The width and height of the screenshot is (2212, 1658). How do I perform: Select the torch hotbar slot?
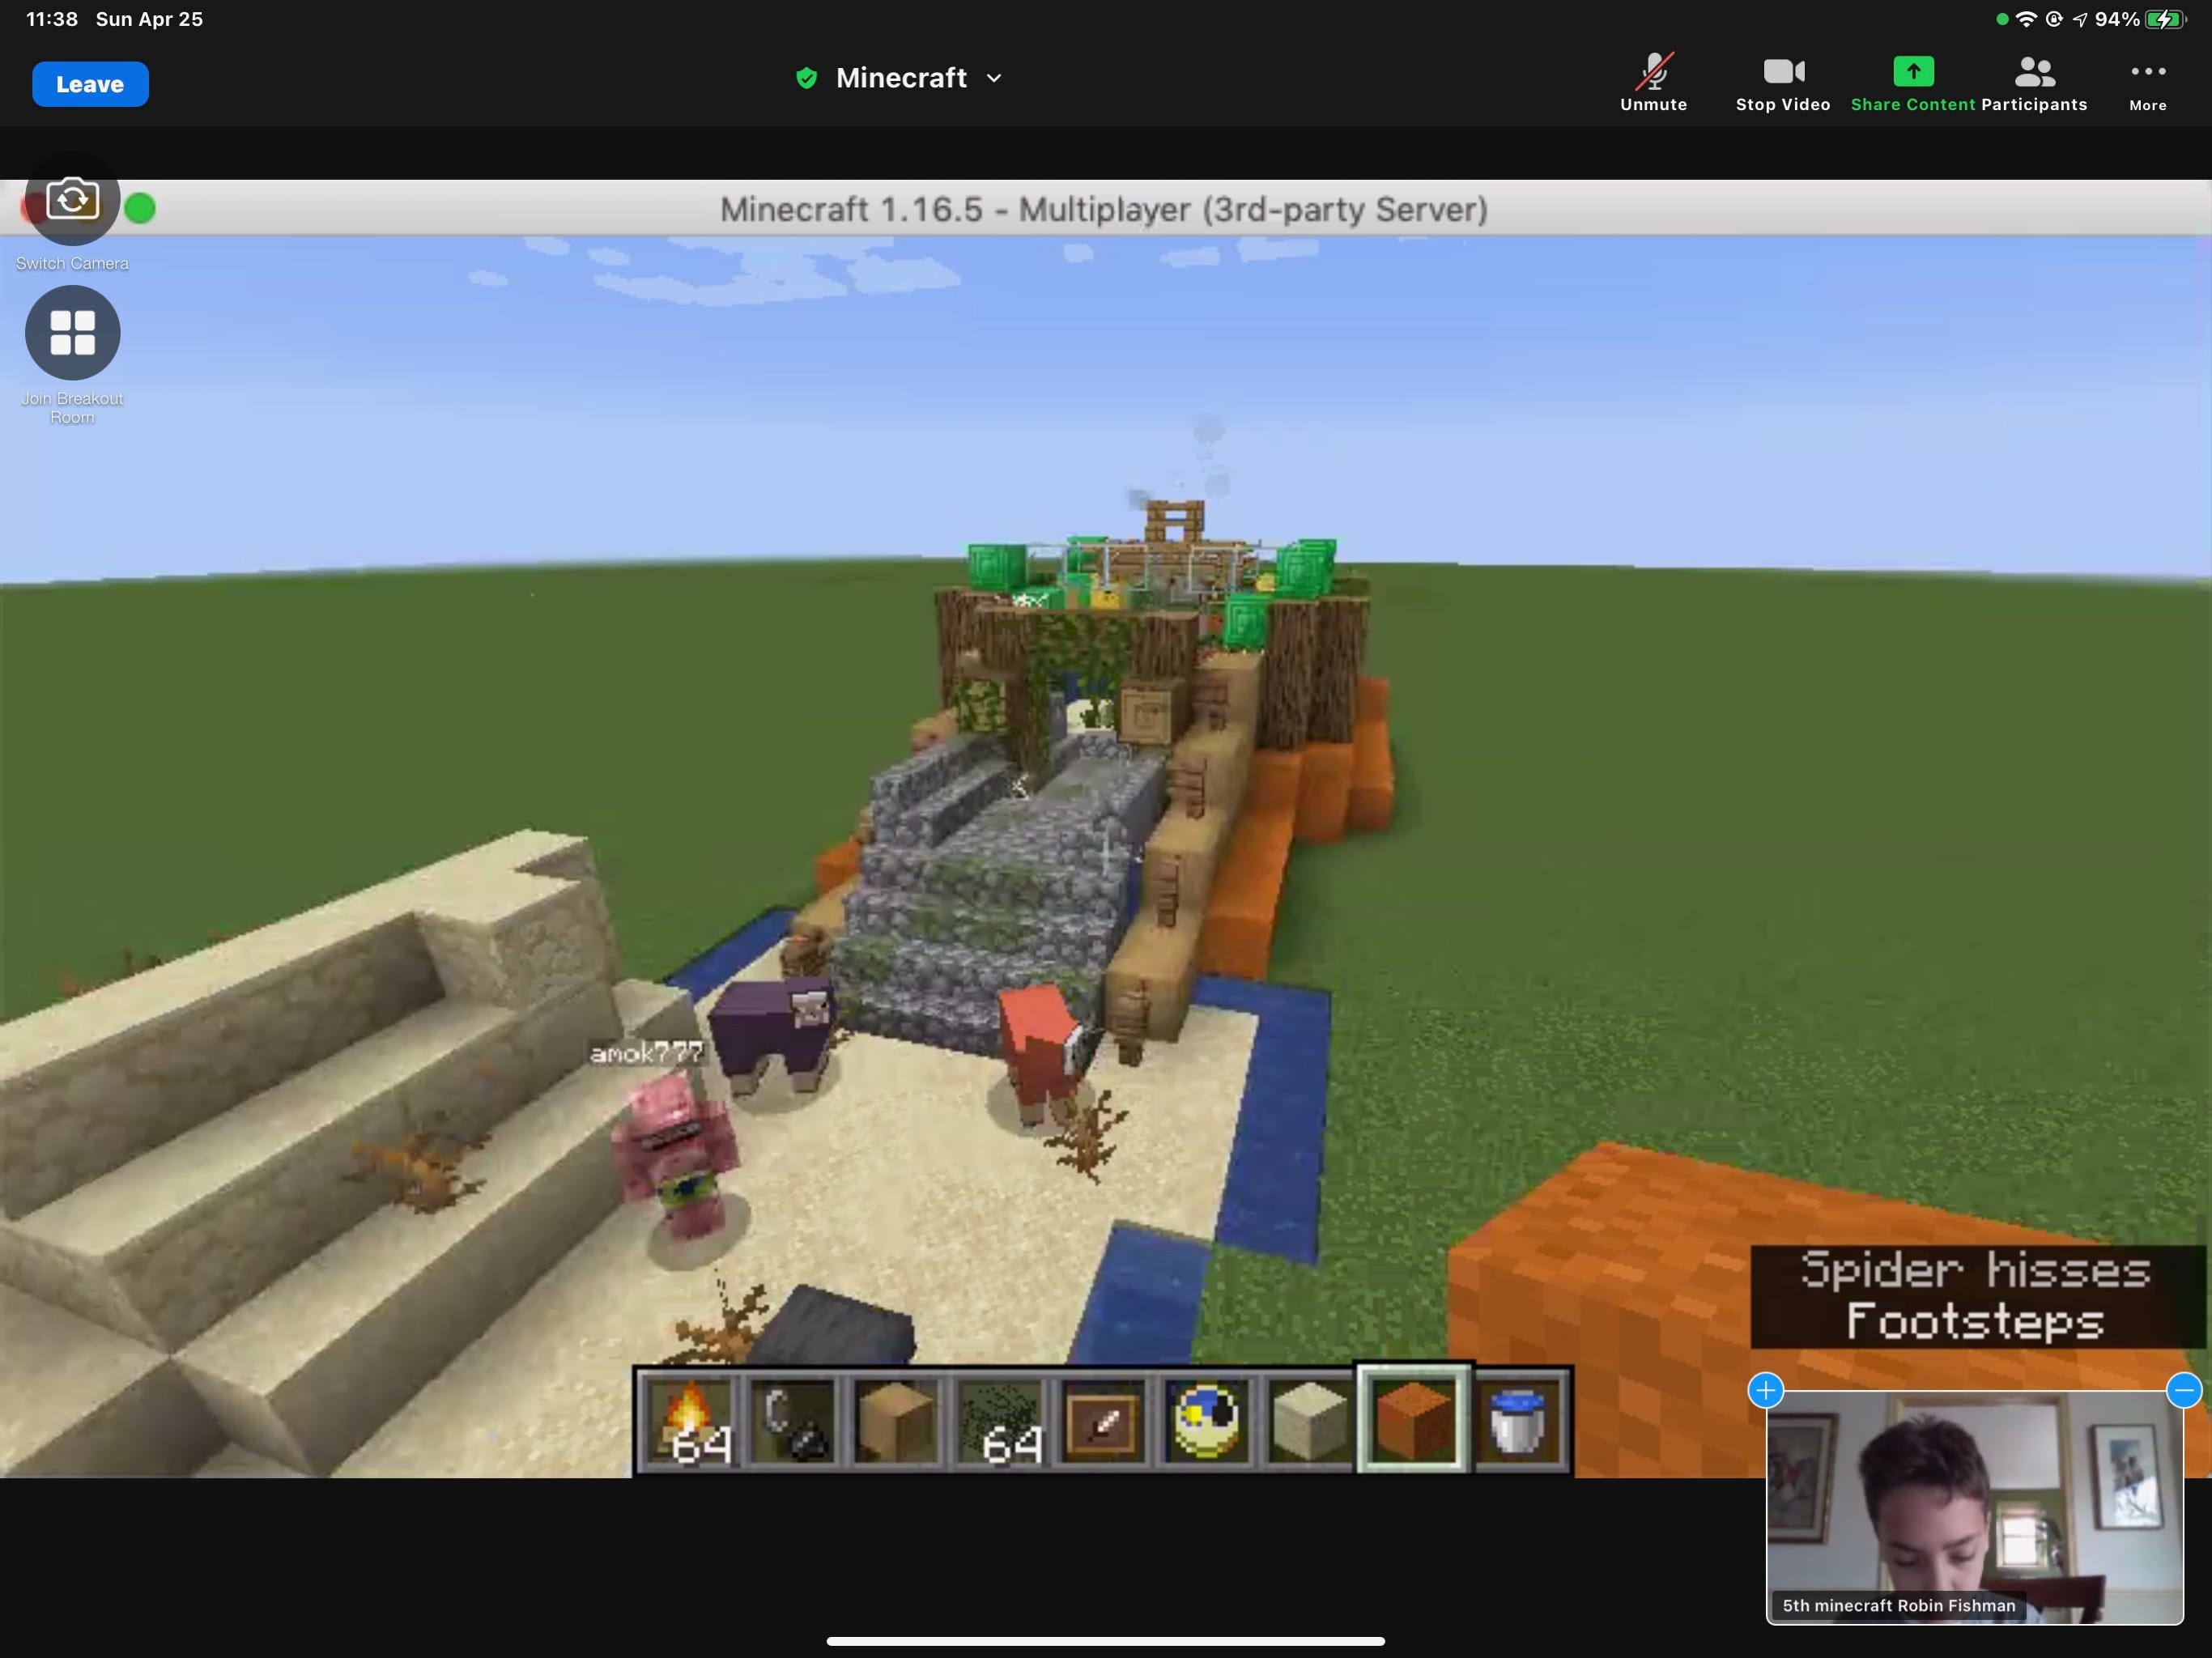point(689,1420)
